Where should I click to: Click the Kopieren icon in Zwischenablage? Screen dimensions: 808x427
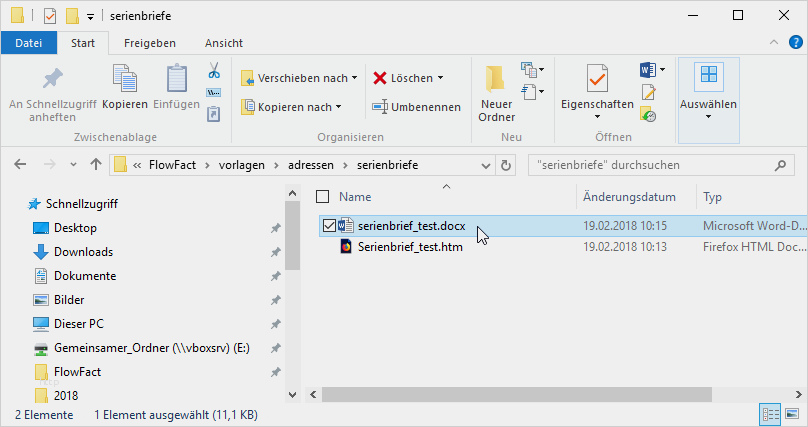(x=125, y=78)
